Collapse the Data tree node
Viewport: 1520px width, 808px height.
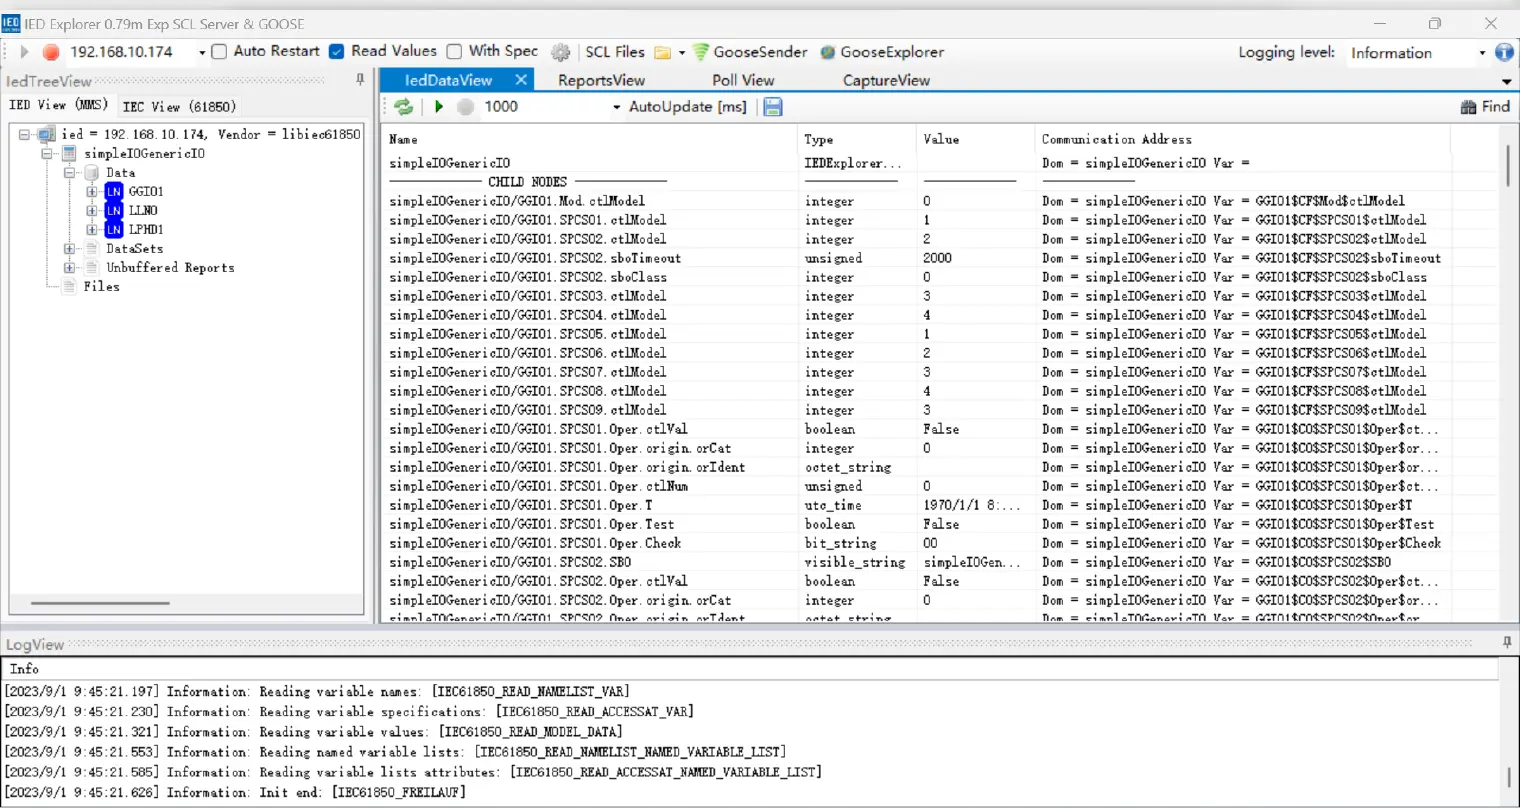click(x=69, y=172)
